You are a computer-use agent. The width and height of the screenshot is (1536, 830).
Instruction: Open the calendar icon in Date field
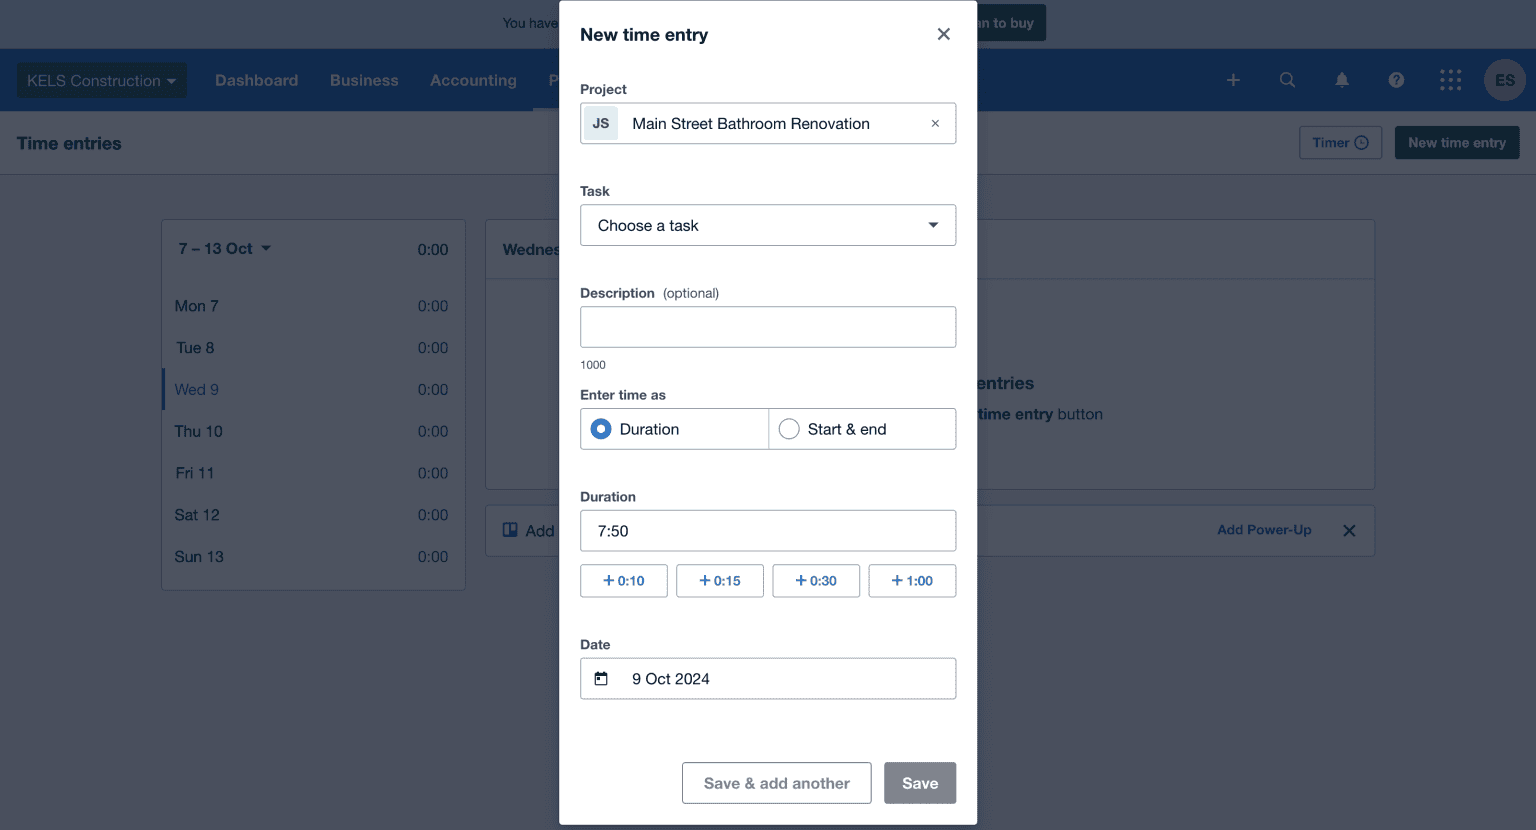point(601,678)
